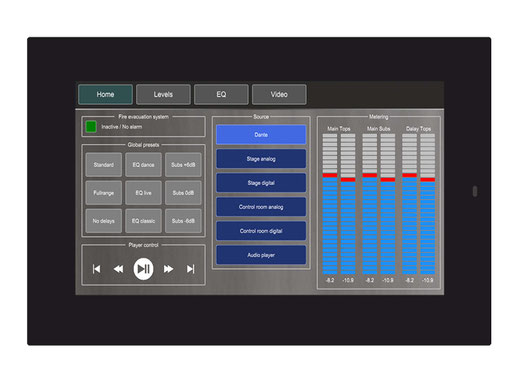The height and width of the screenshot is (381, 519).
Task: Open the Home tab
Action: coord(105,94)
